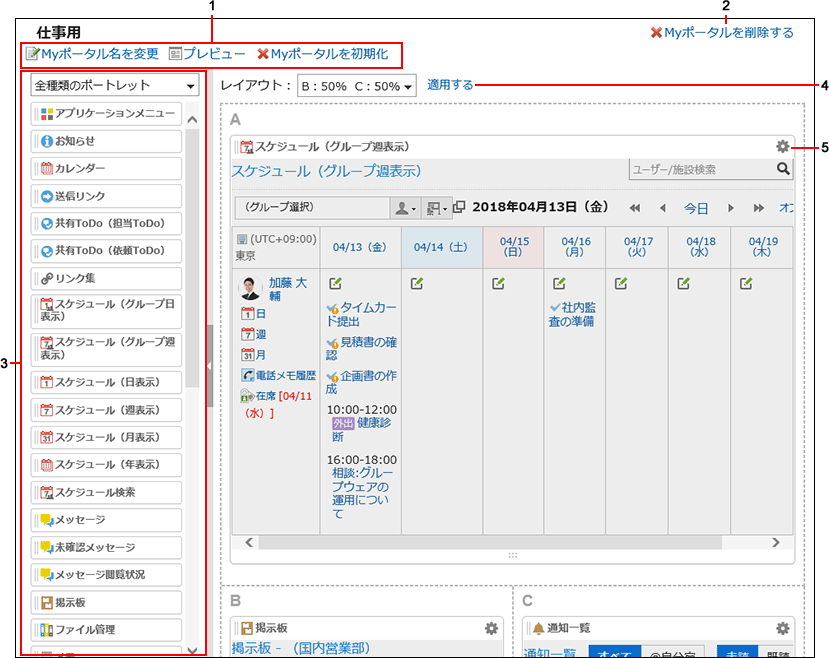The height and width of the screenshot is (658, 829).
Task: Open the プレビュー link
Action: tap(207, 54)
